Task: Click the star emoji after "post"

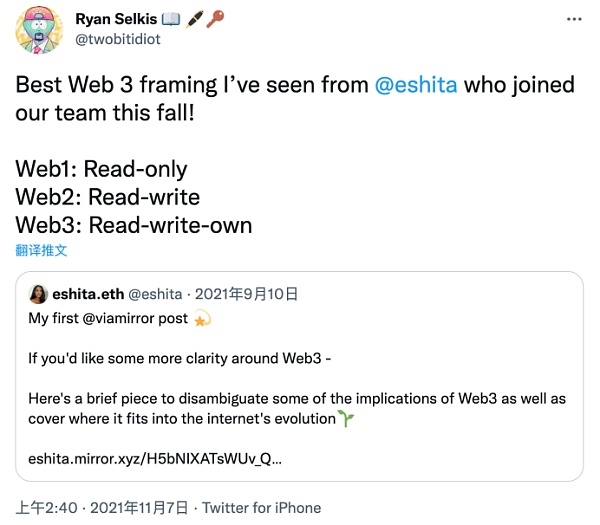Action: pos(201,318)
